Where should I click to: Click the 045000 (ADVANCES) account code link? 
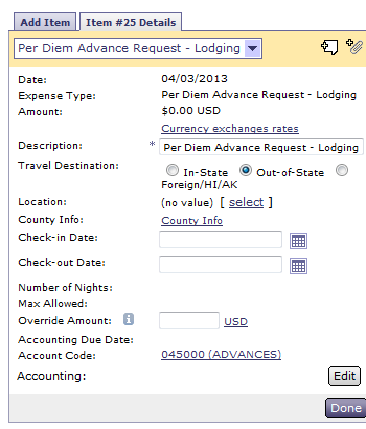coord(221,354)
